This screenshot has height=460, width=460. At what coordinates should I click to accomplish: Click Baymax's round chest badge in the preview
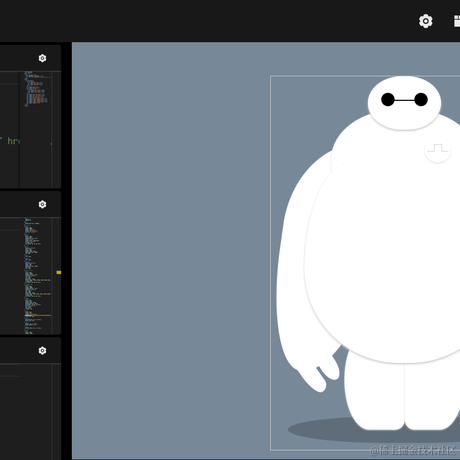(x=438, y=150)
